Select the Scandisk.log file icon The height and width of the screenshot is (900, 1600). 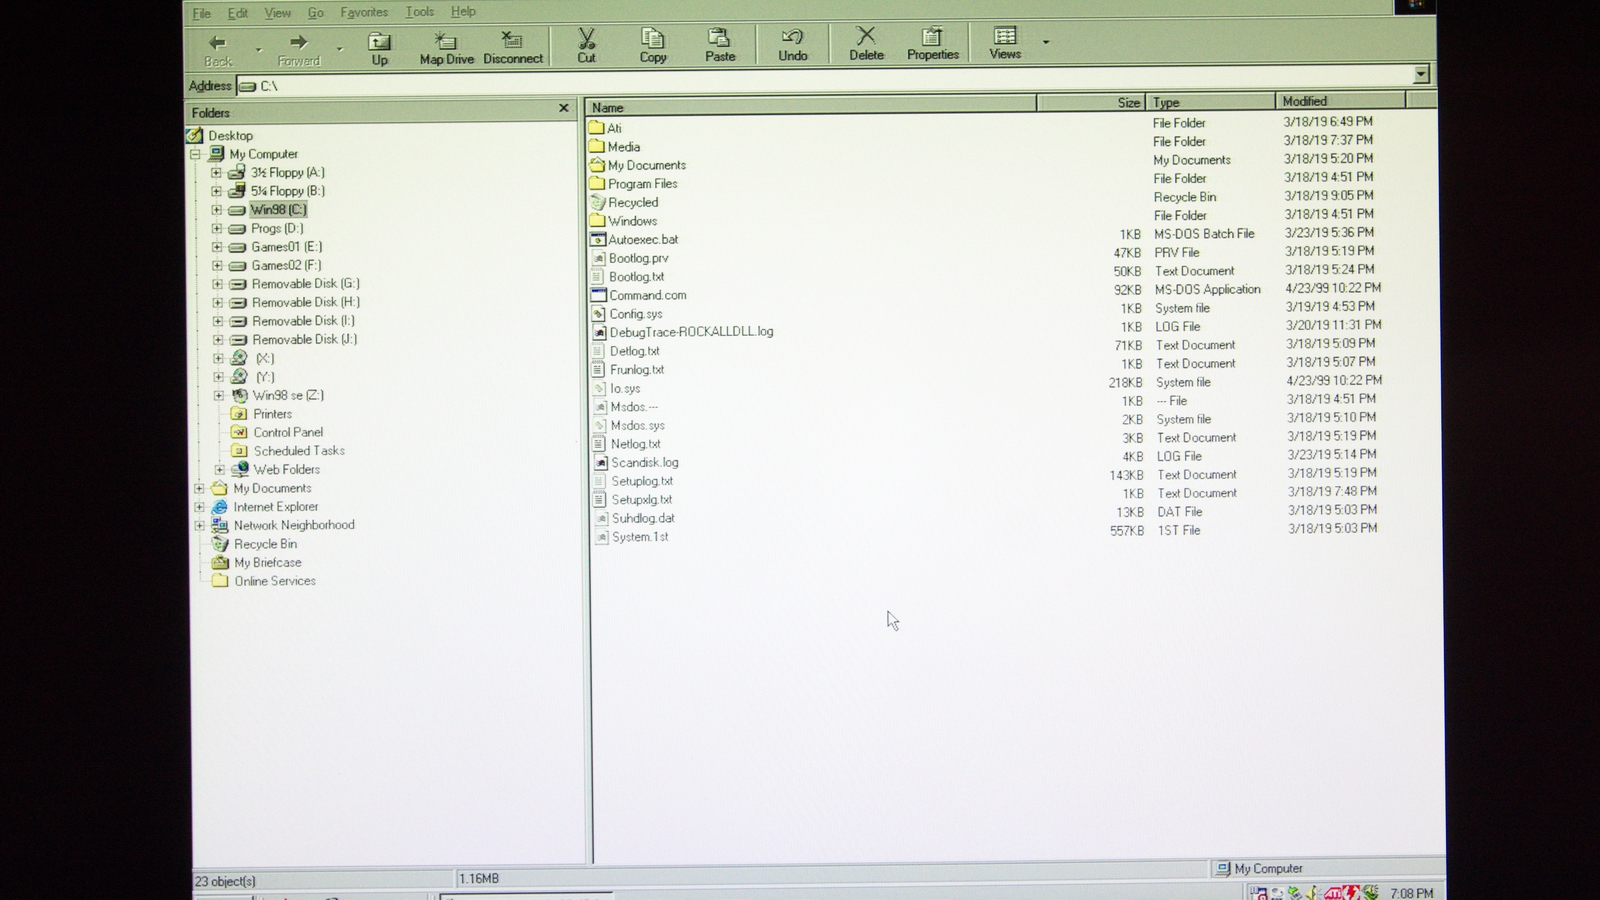(600, 463)
